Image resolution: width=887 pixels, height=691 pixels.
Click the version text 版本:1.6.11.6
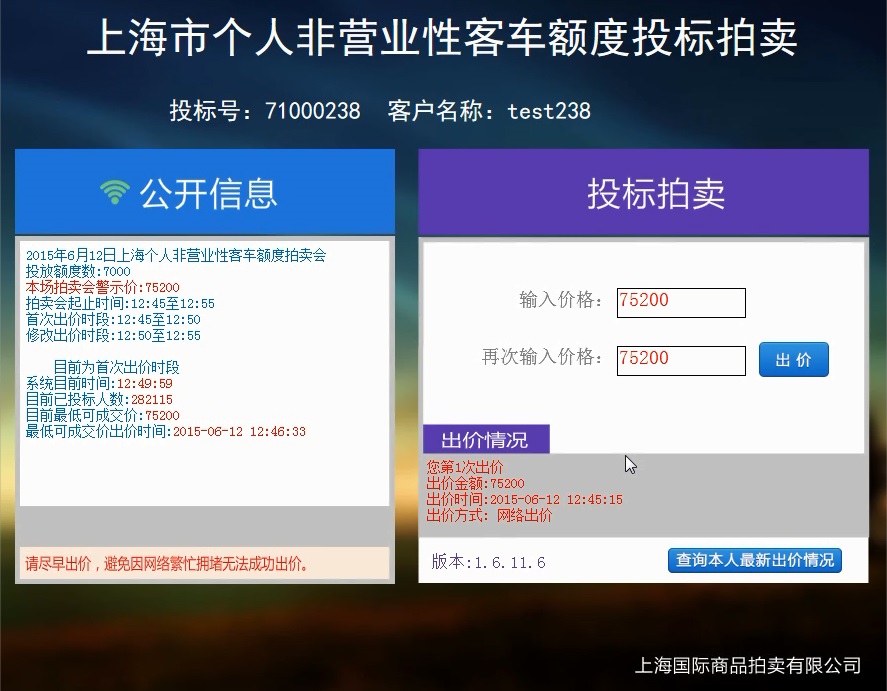point(488,562)
